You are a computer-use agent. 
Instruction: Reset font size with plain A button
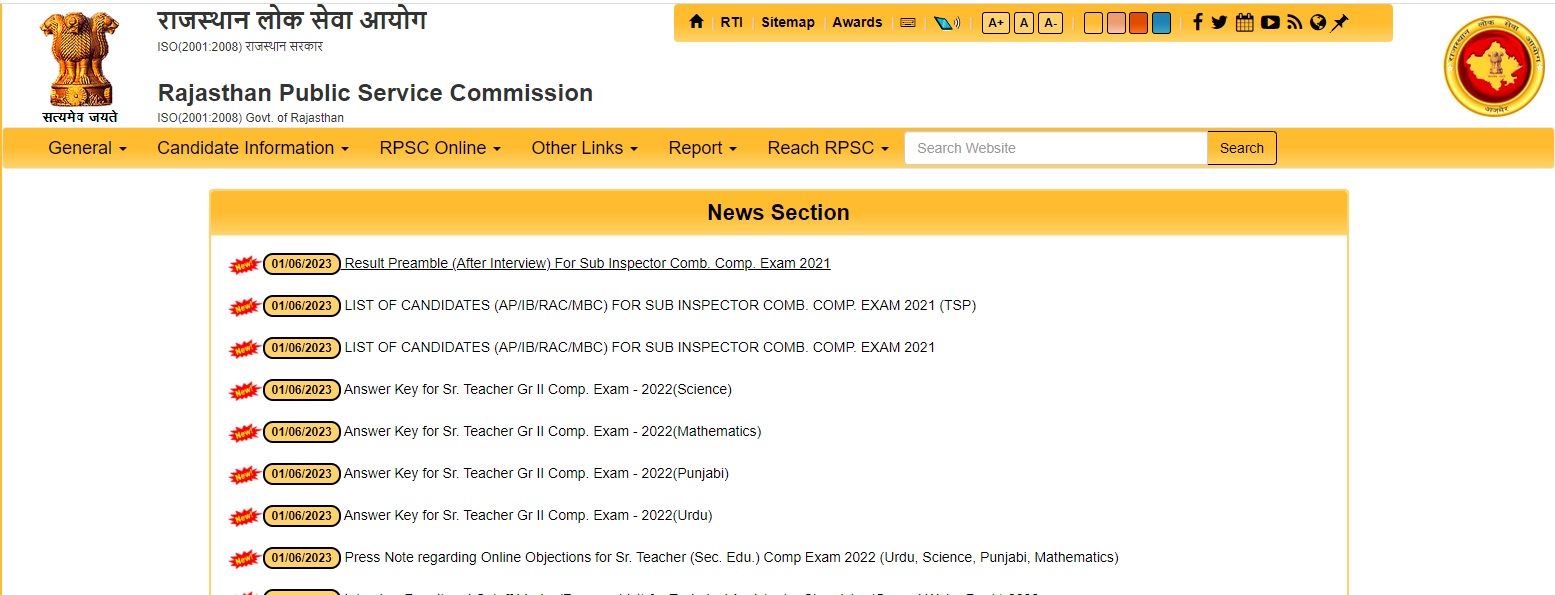click(1023, 23)
